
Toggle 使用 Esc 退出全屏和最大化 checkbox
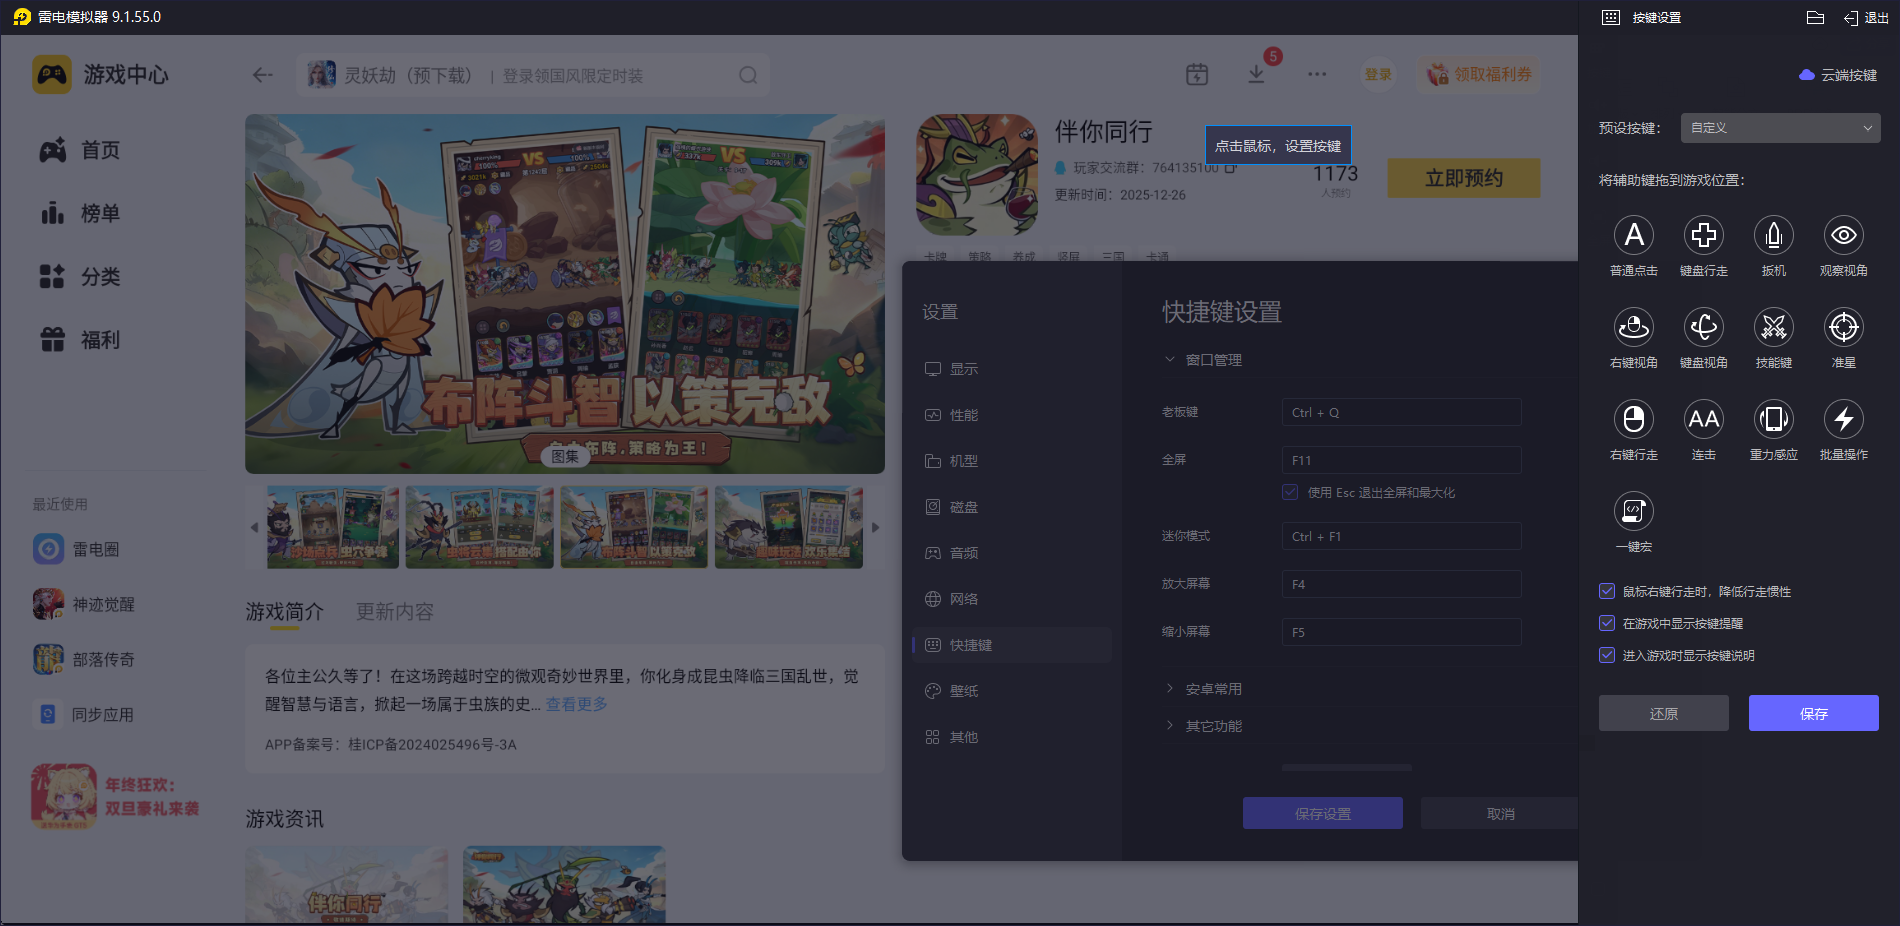pyautogui.click(x=1290, y=492)
